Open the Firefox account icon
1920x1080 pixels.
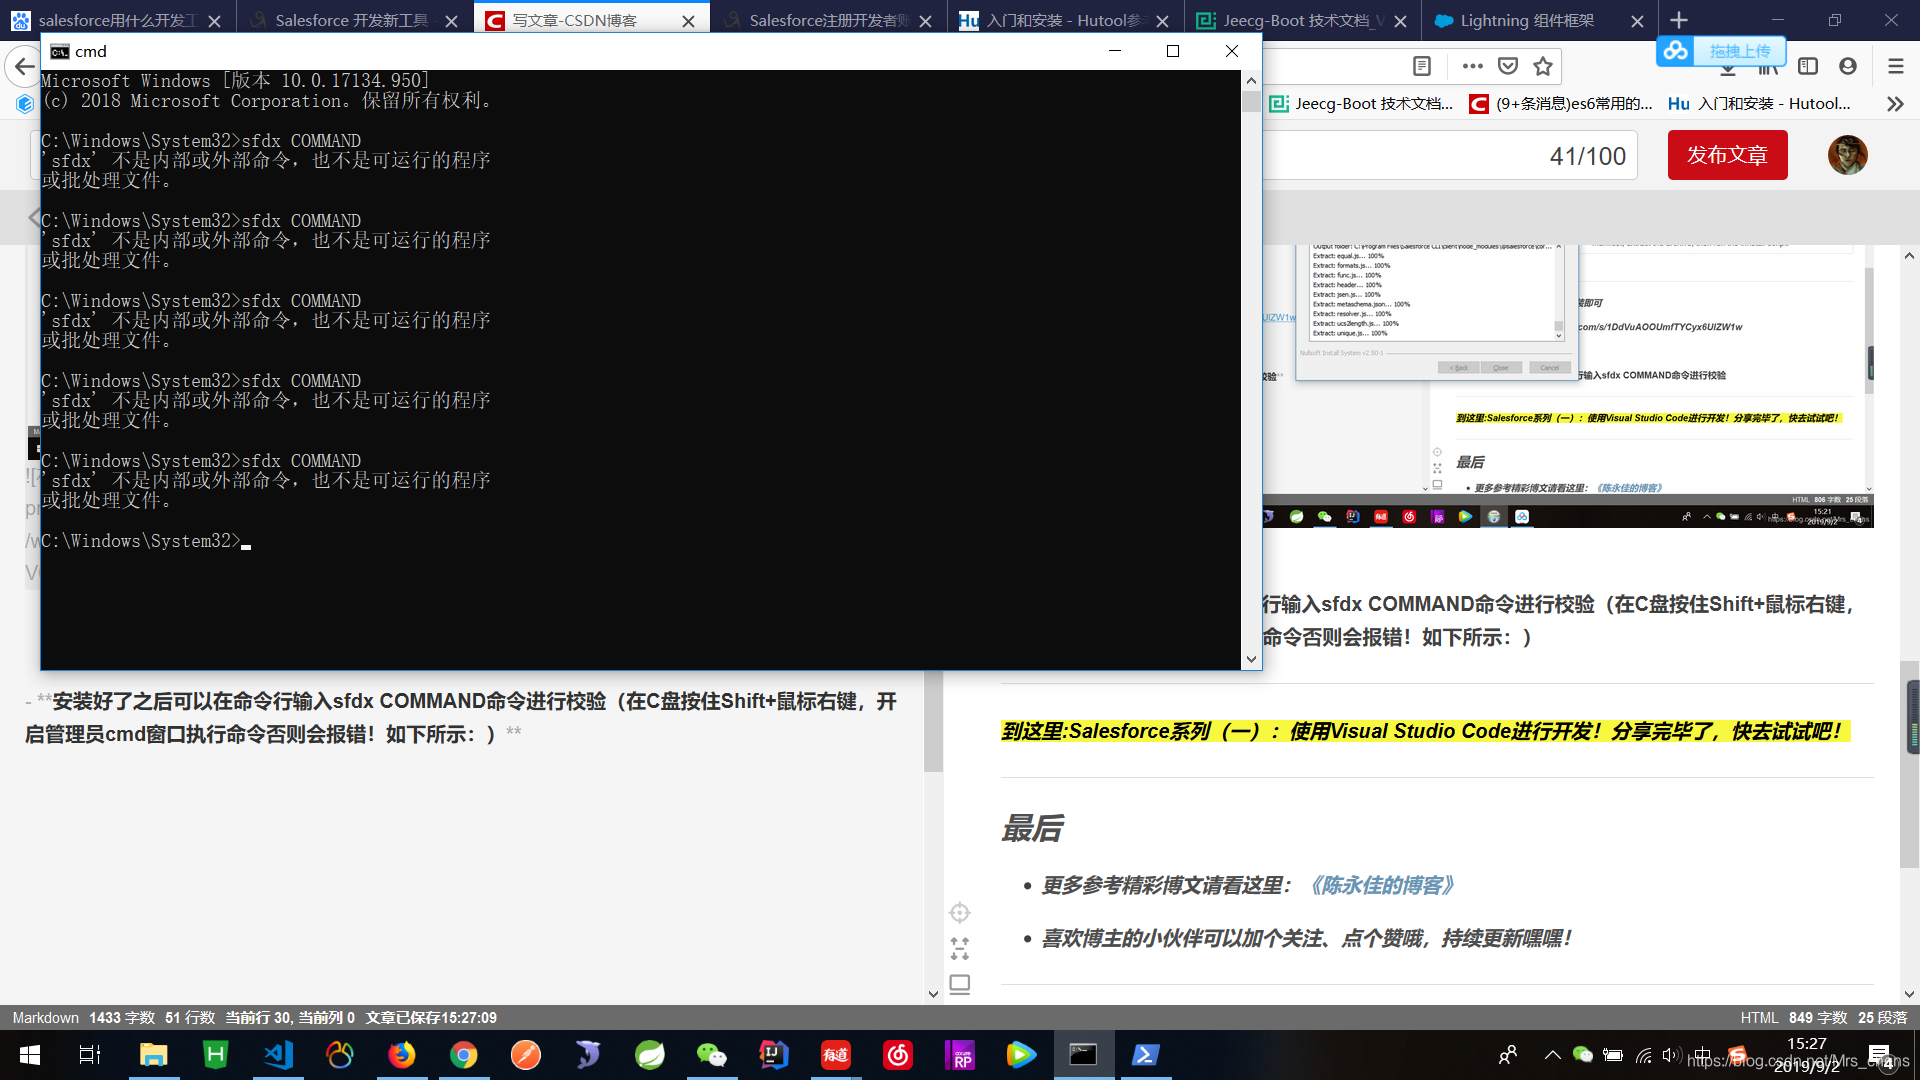(x=1848, y=66)
